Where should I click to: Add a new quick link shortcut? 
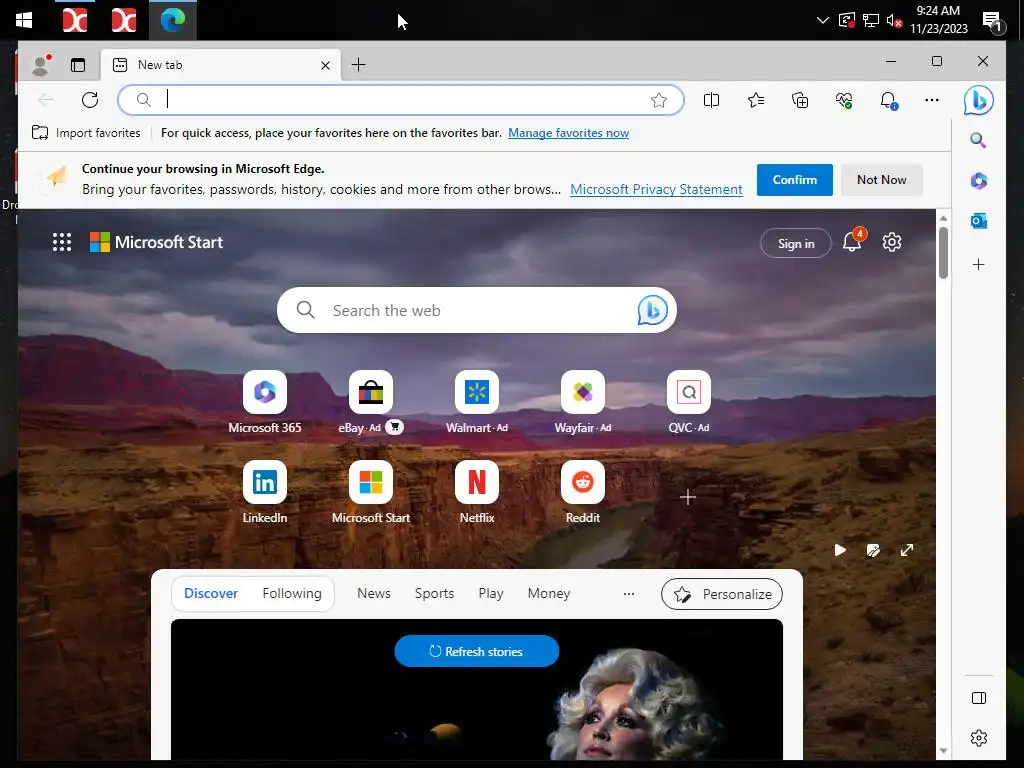688,498
